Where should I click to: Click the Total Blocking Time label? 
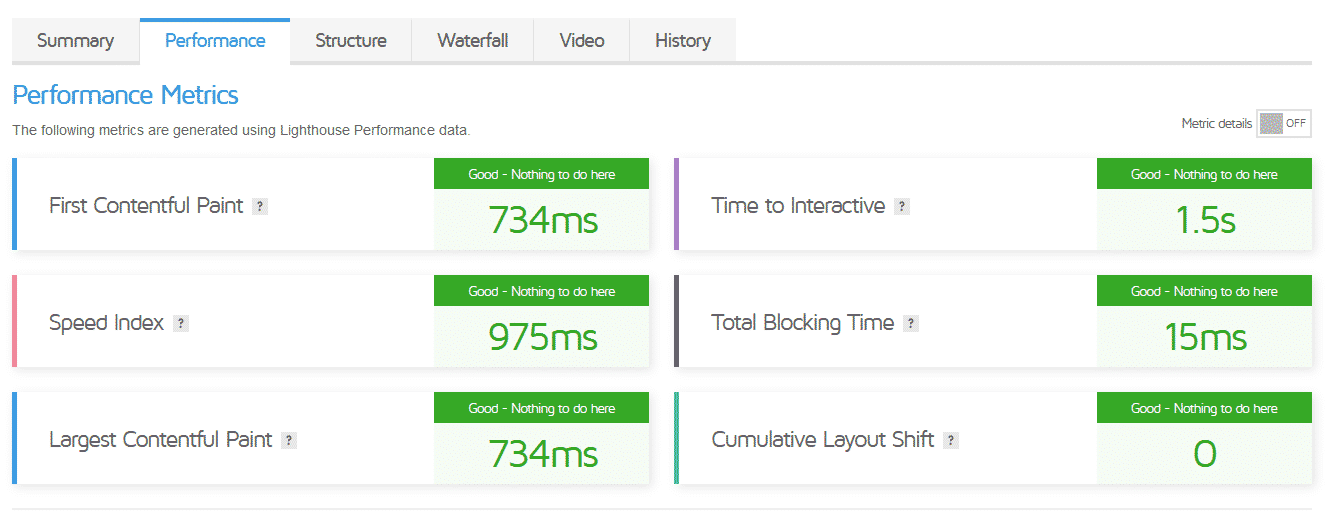[x=802, y=323]
